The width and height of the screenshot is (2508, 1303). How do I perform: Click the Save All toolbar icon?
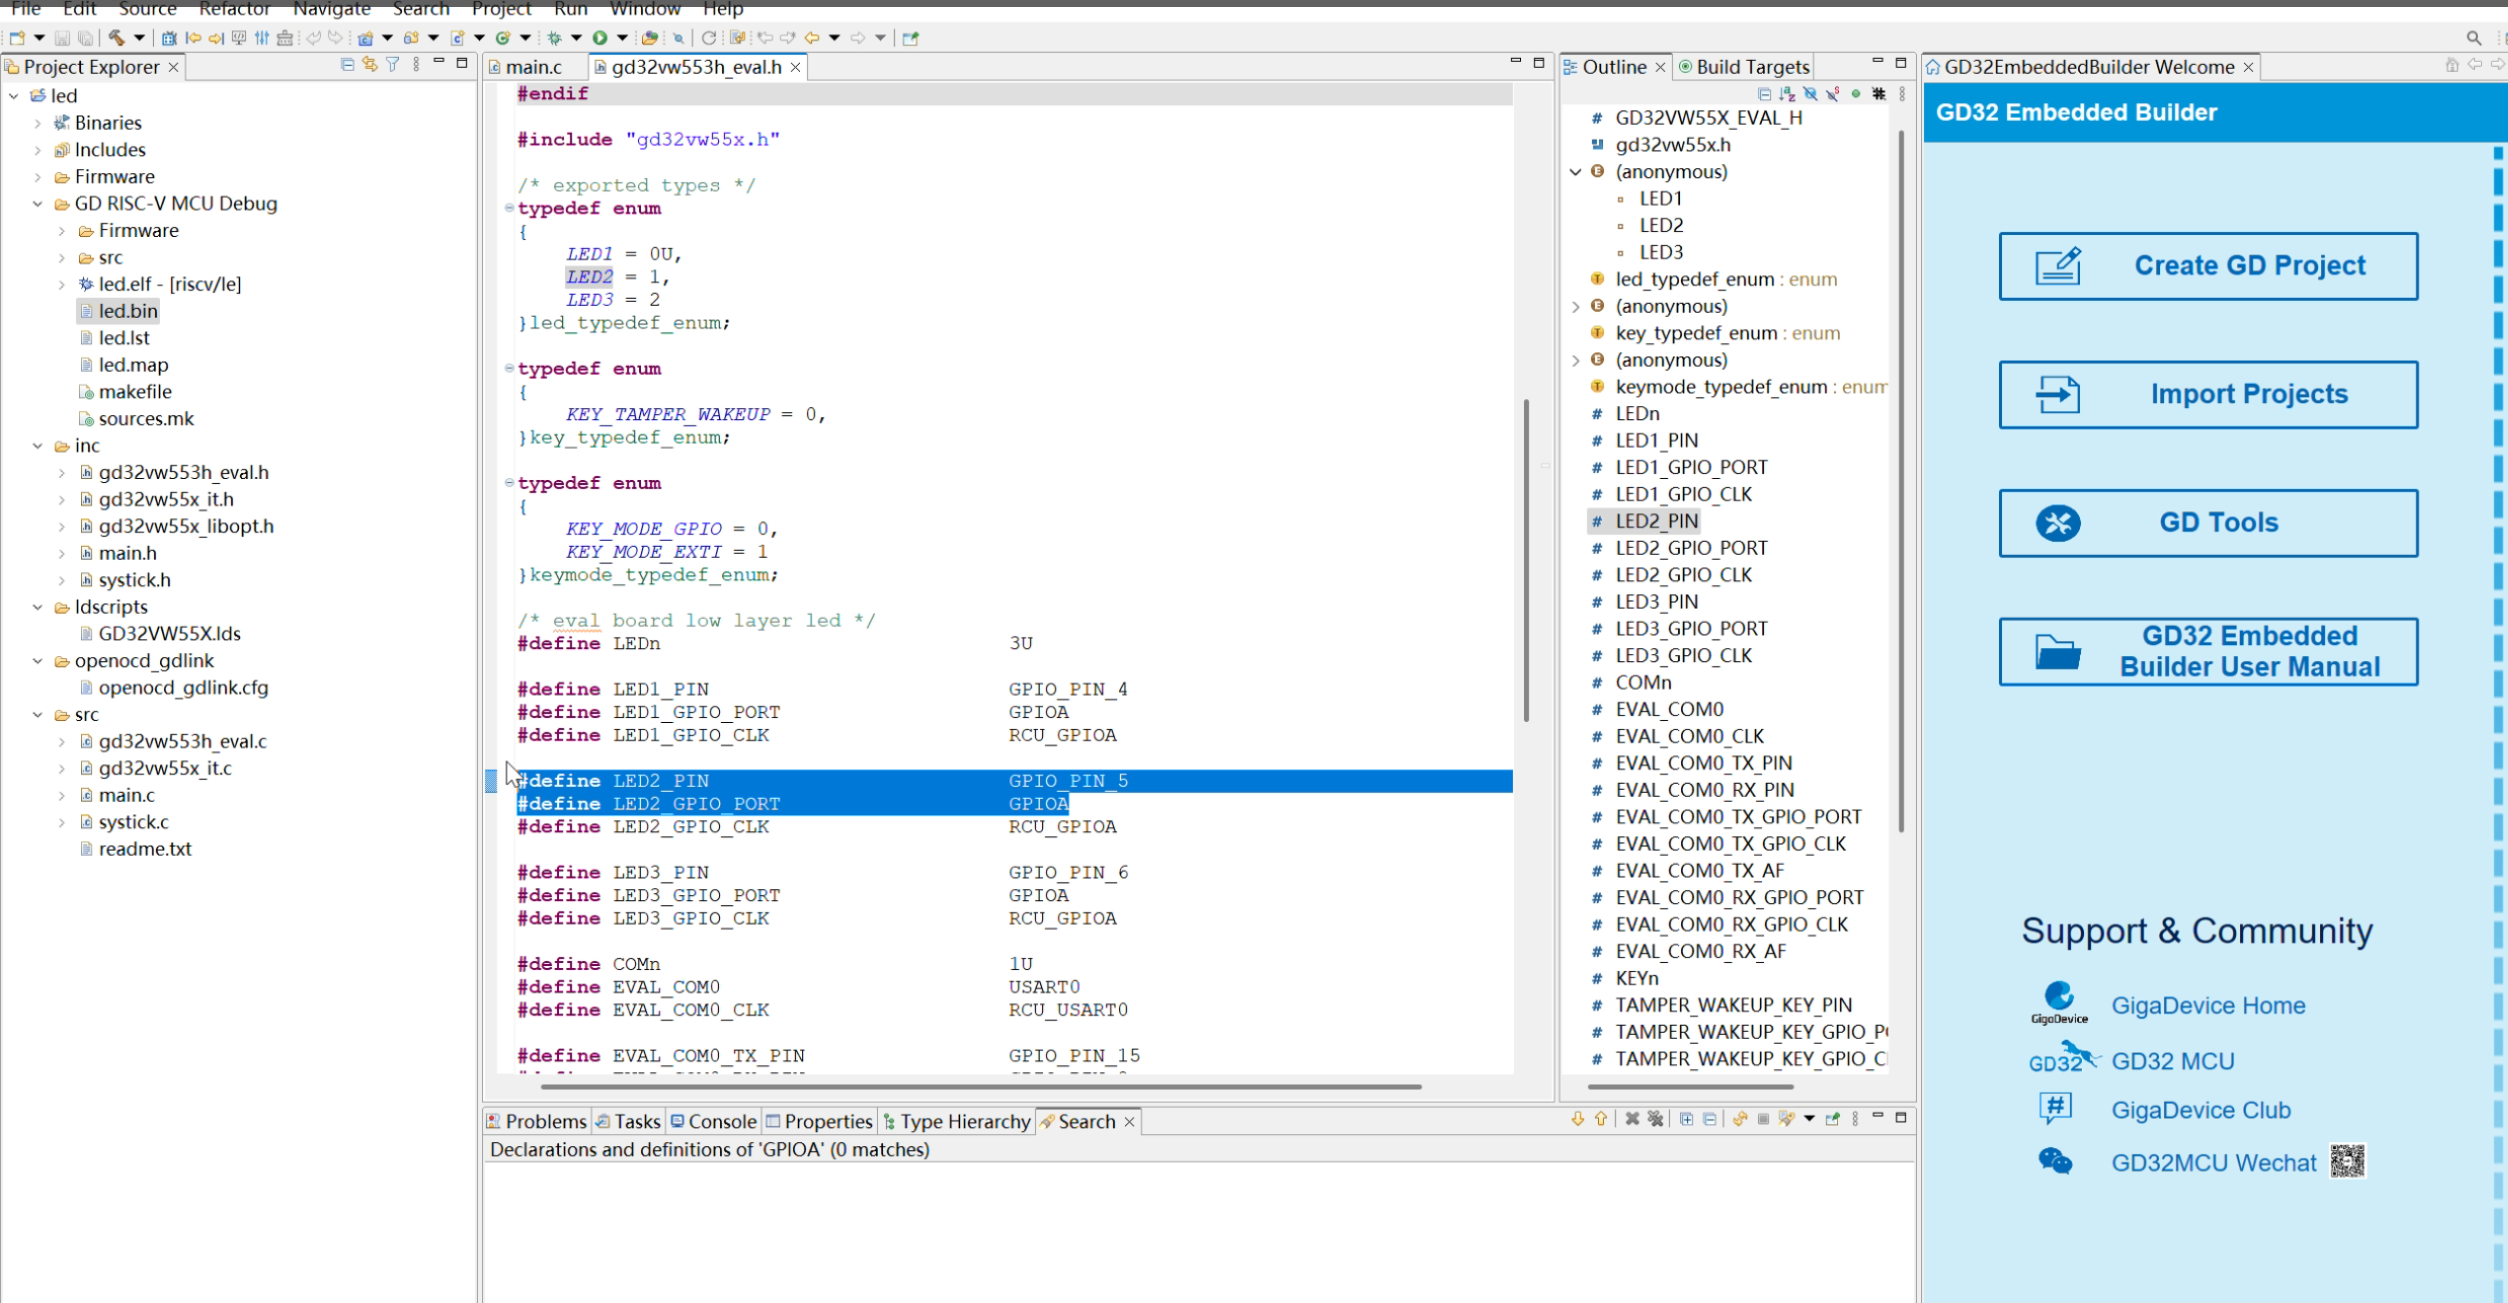85,38
